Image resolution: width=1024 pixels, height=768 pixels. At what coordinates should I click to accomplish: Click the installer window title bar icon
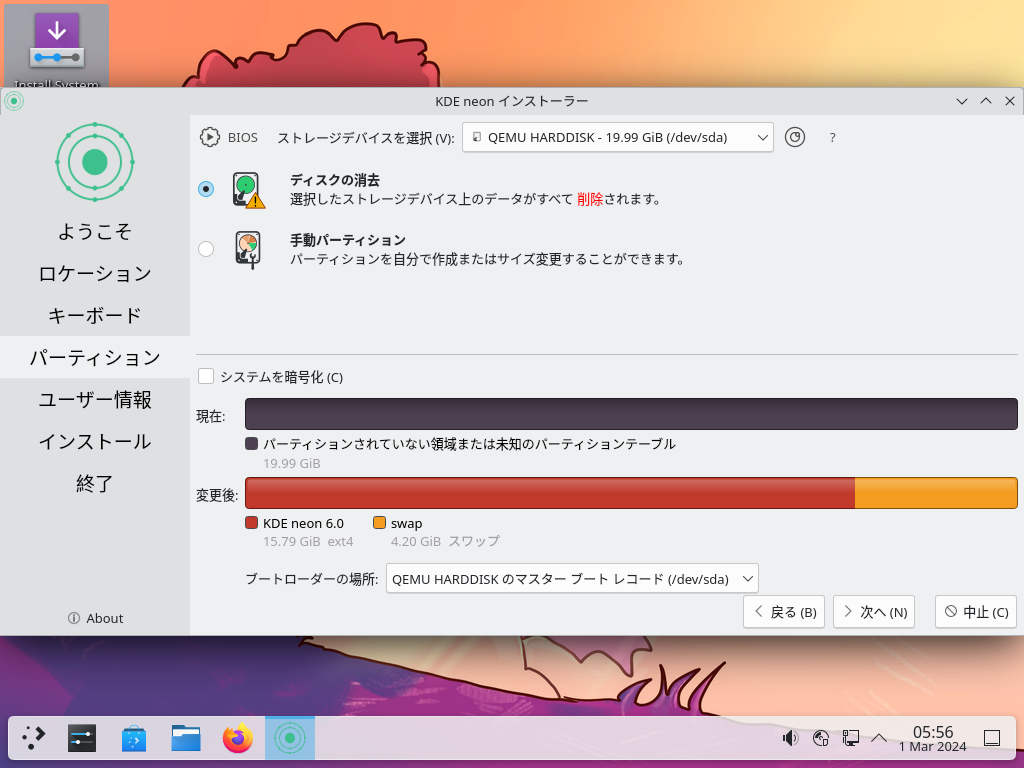pyautogui.click(x=14, y=101)
